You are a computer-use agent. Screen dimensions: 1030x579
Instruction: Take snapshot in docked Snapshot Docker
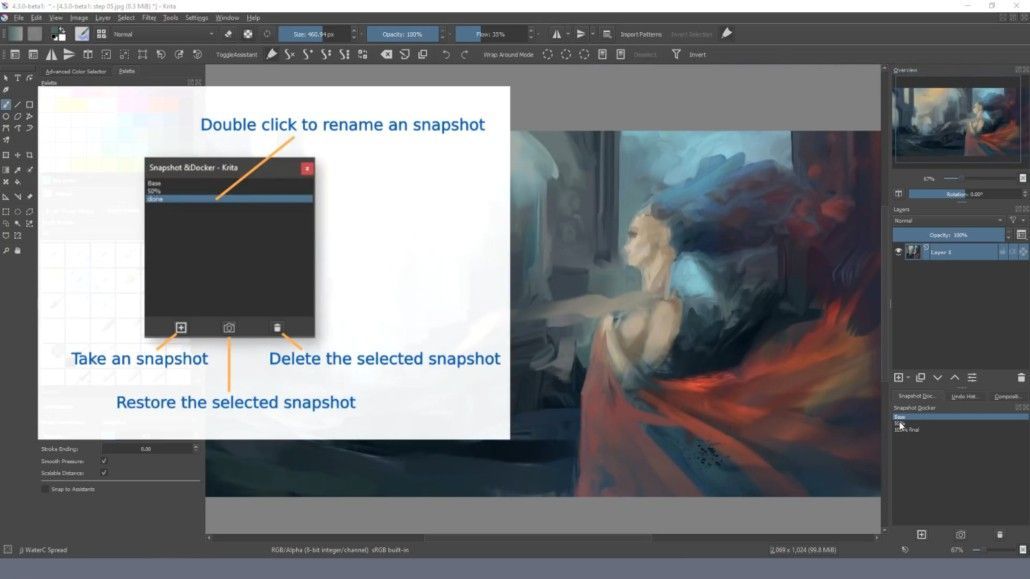[922, 534]
